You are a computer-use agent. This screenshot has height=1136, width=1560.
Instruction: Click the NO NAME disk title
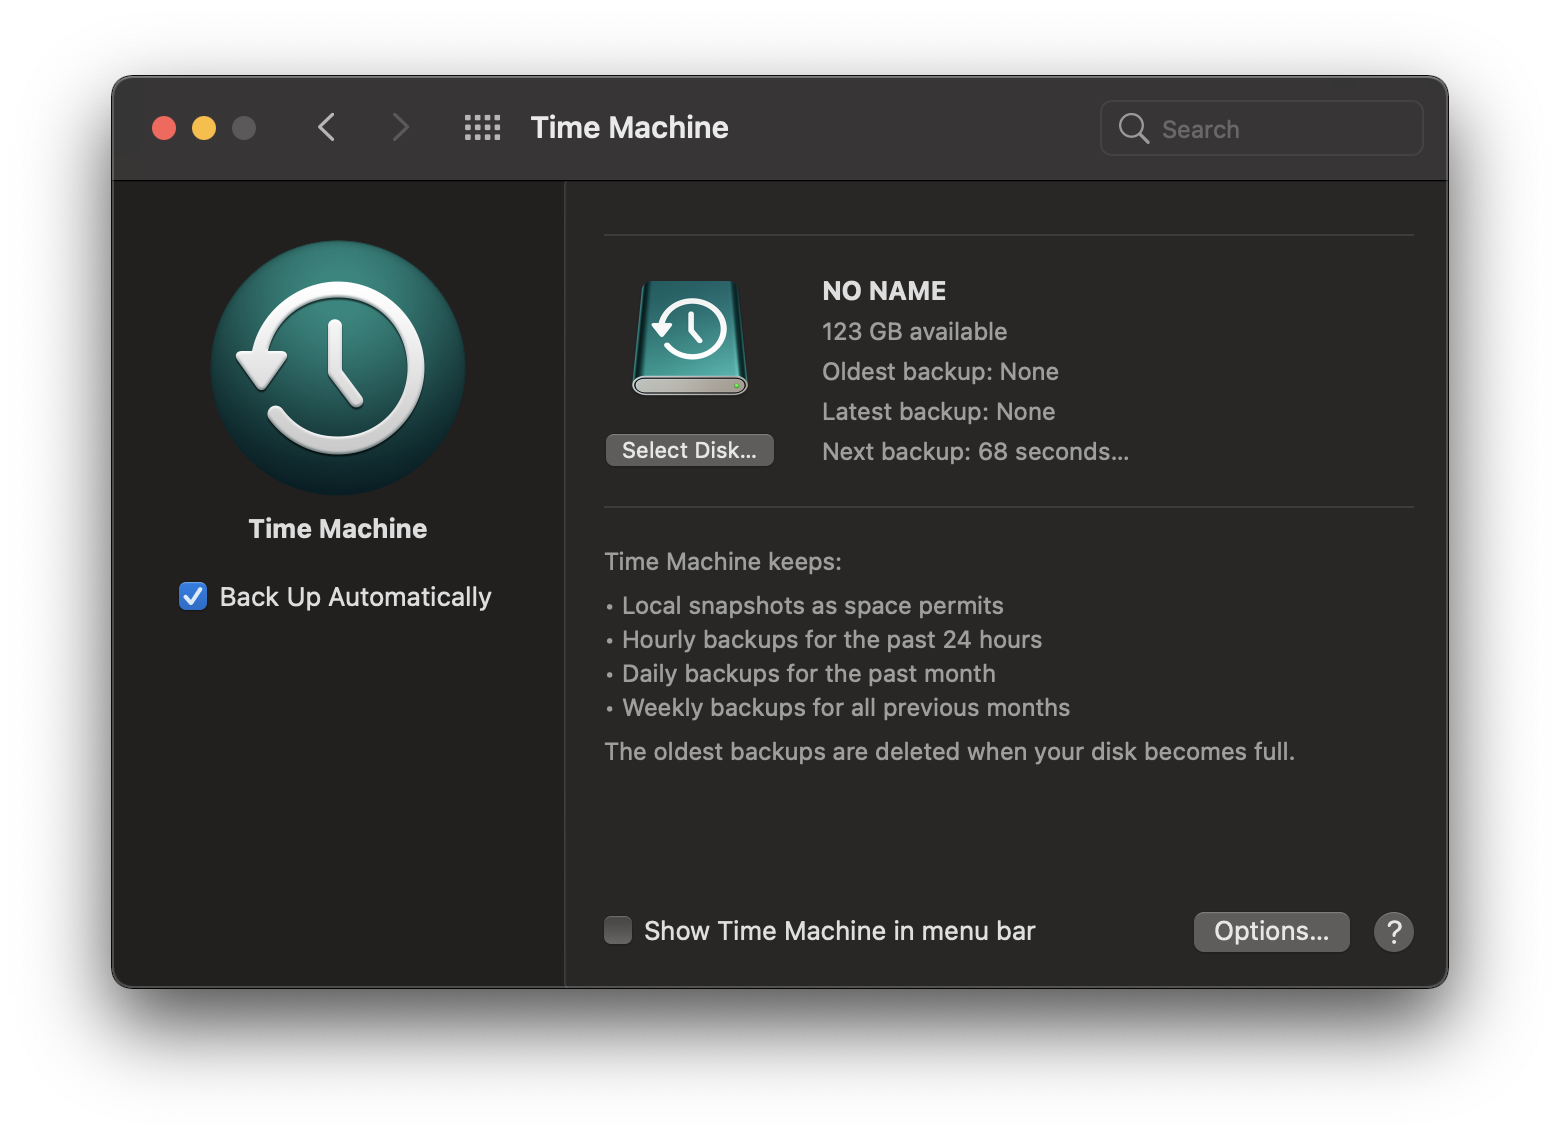[x=884, y=291]
